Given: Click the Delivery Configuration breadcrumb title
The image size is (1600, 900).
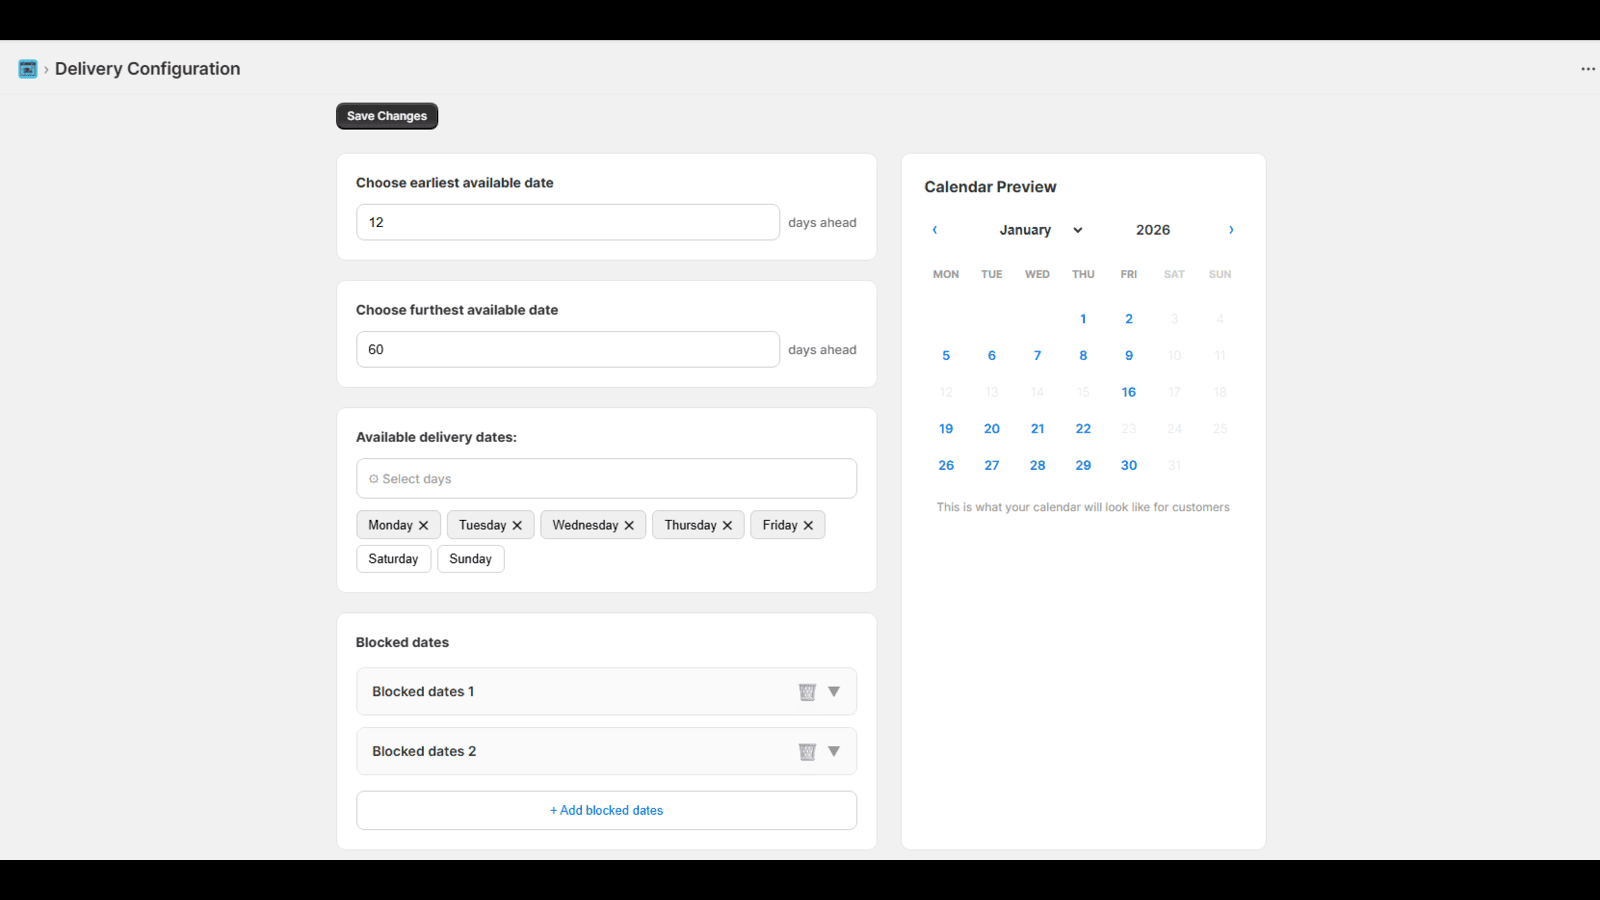Looking at the screenshot, I should (x=147, y=68).
